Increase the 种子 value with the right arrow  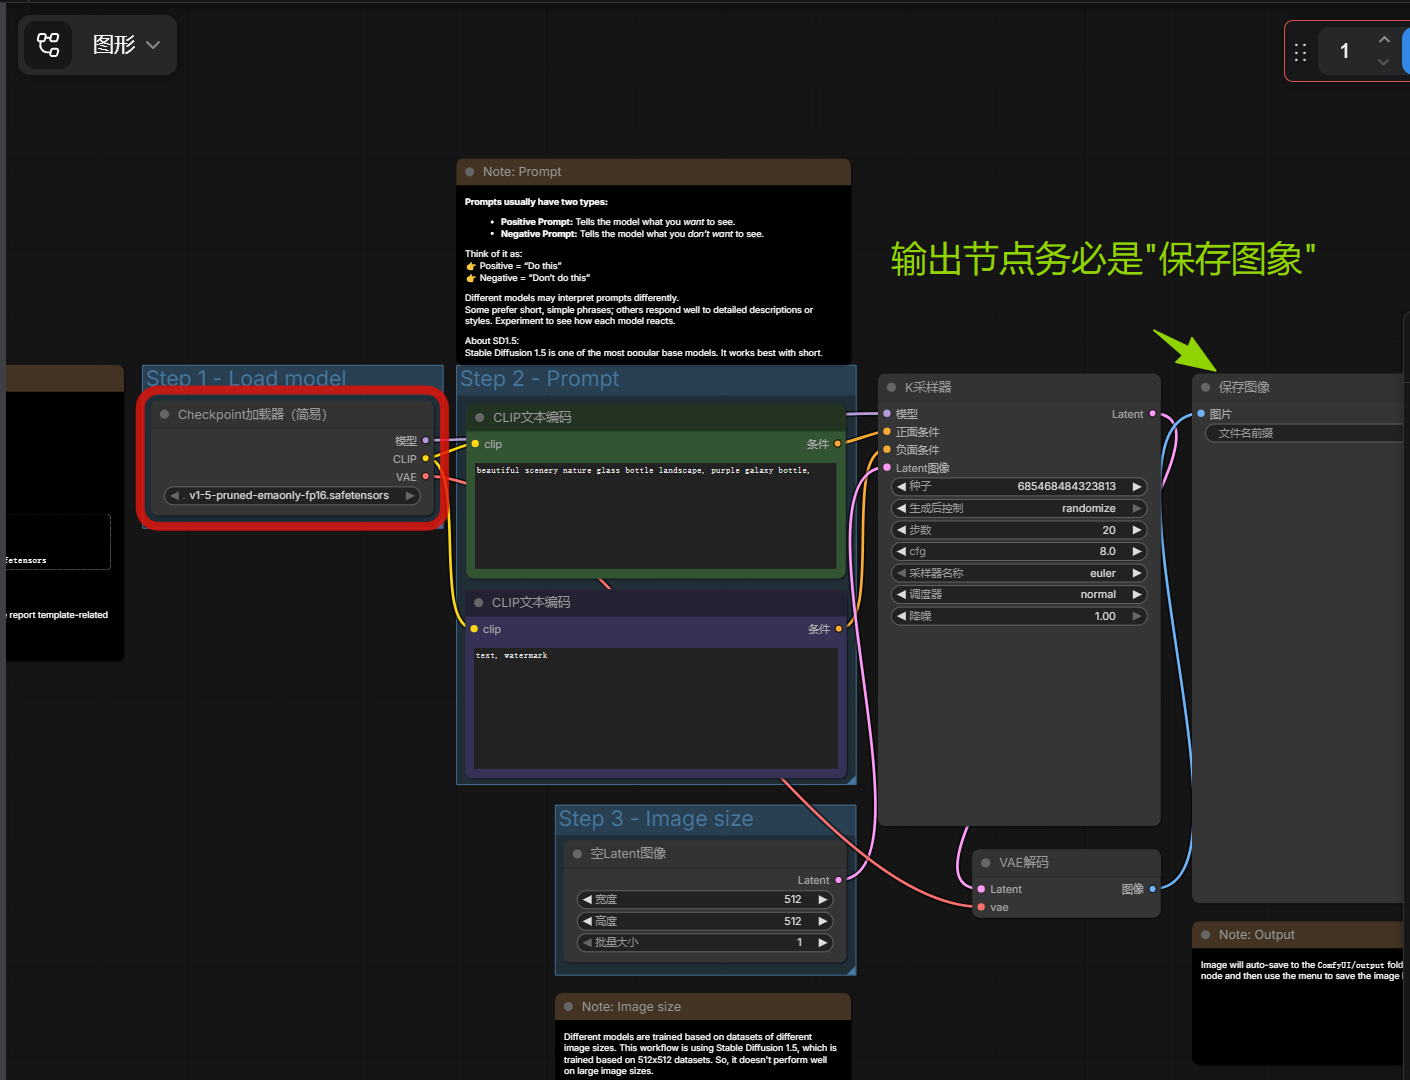click(x=1137, y=486)
